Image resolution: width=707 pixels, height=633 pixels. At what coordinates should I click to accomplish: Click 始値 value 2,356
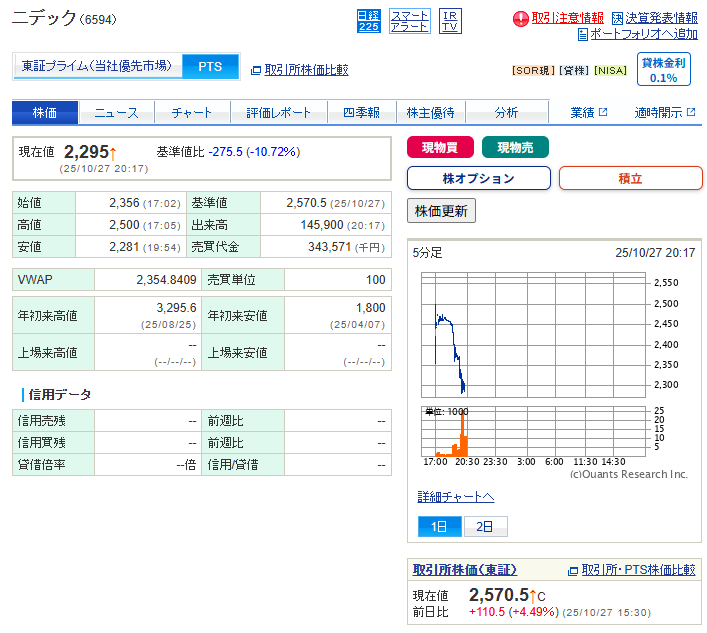coord(124,203)
